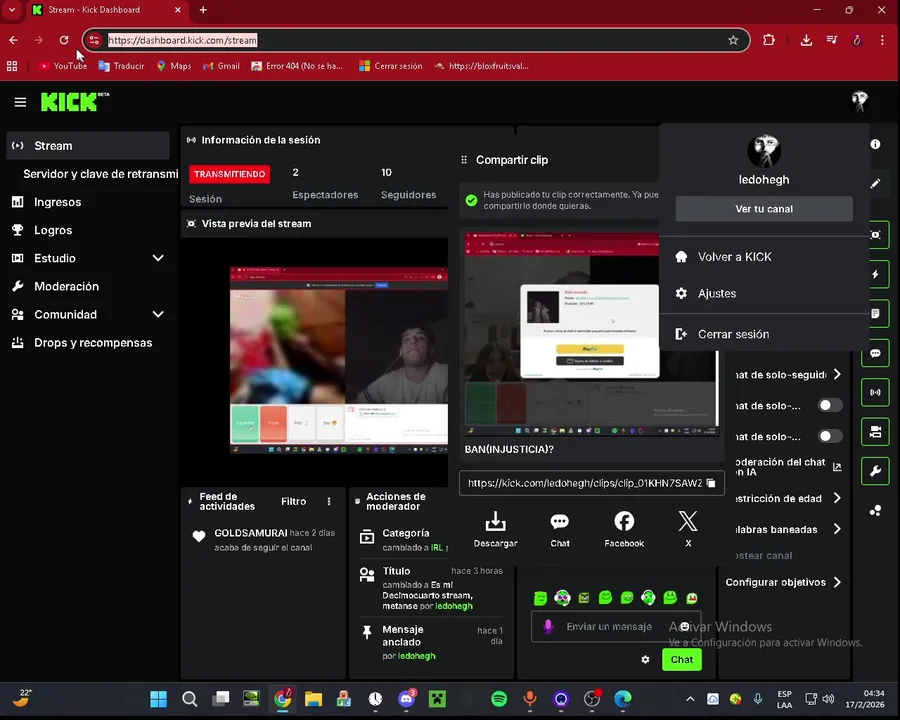Click the Ver tu canal button
Image resolution: width=900 pixels, height=720 pixels.
click(763, 209)
